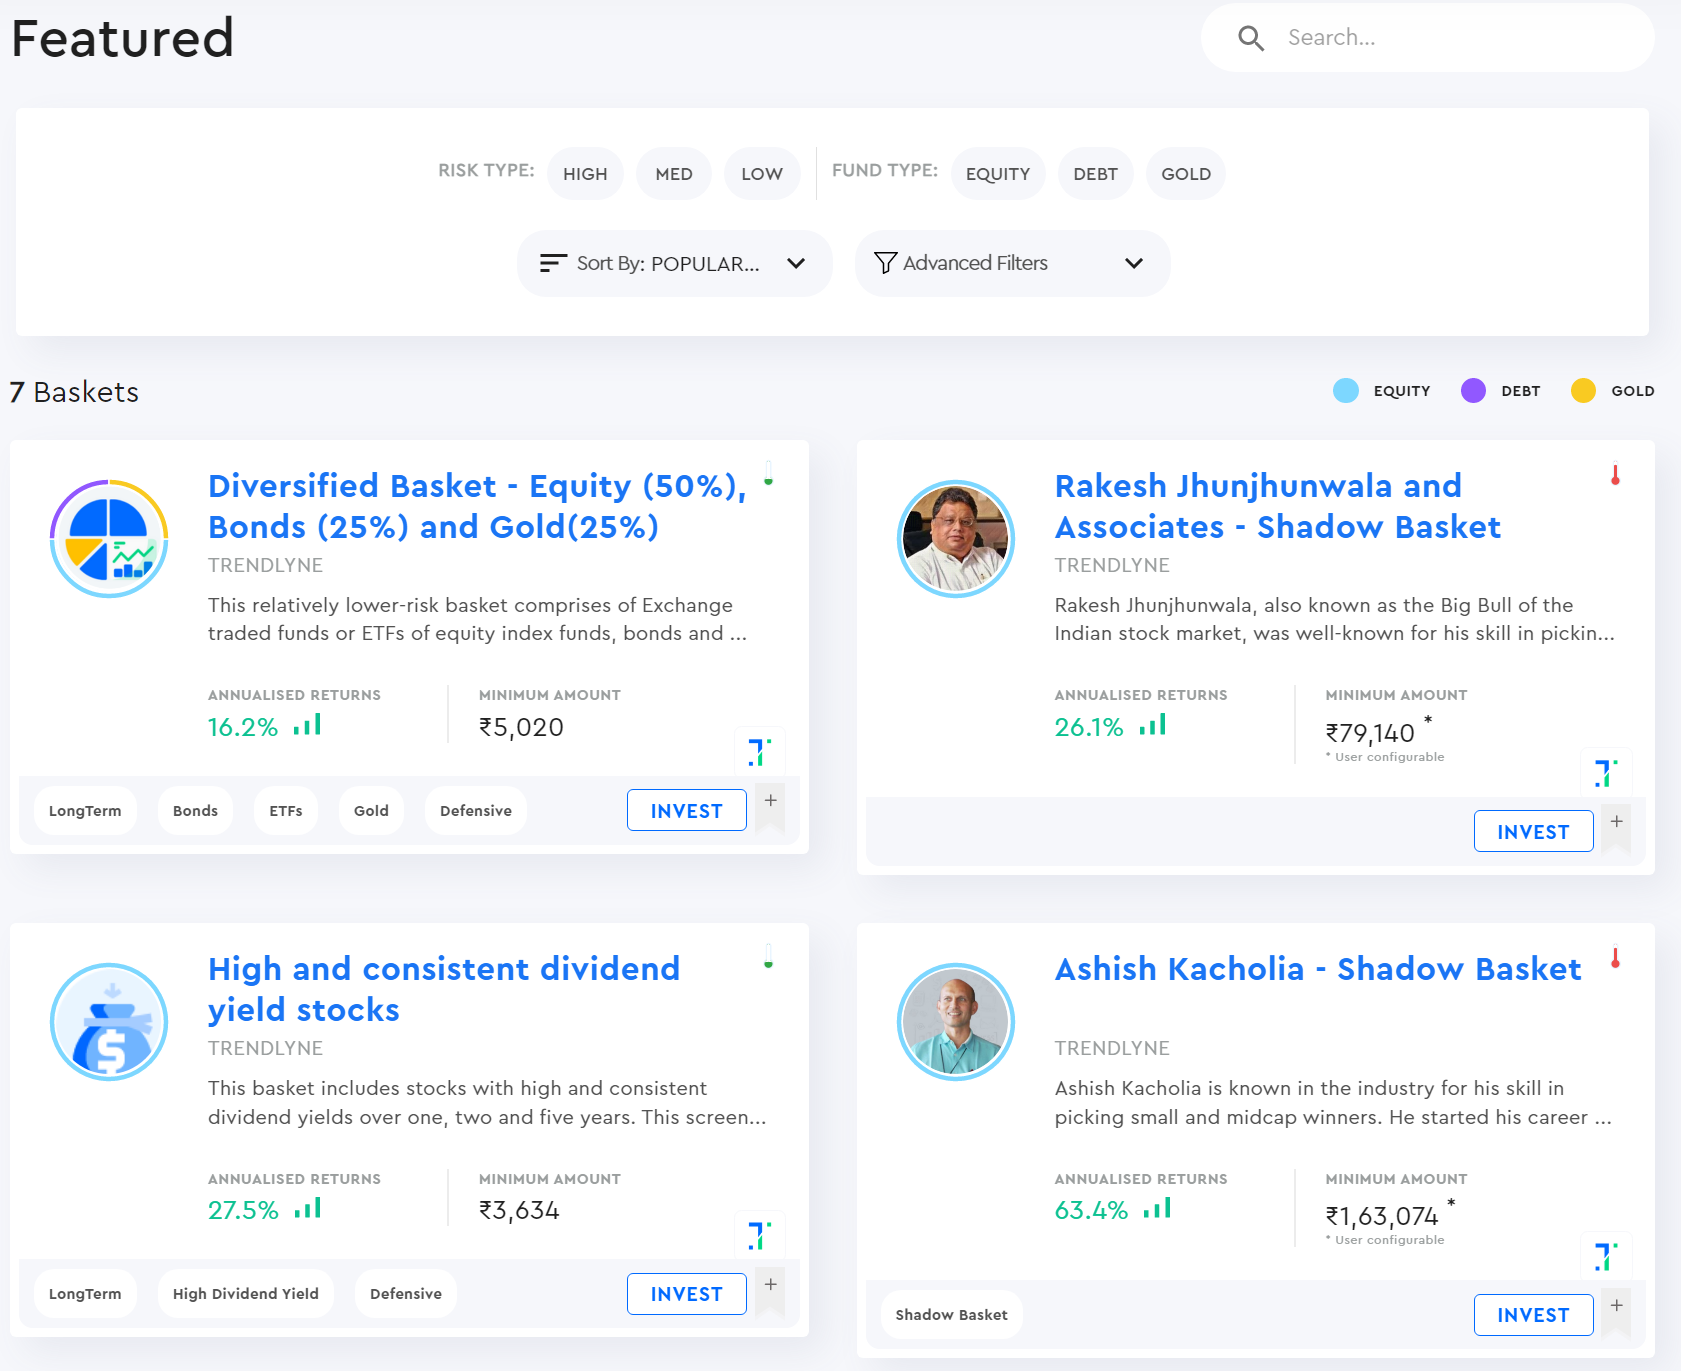Image resolution: width=1681 pixels, height=1371 pixels.
Task: Toggle the EQUITY fund type filter
Action: coord(998,174)
